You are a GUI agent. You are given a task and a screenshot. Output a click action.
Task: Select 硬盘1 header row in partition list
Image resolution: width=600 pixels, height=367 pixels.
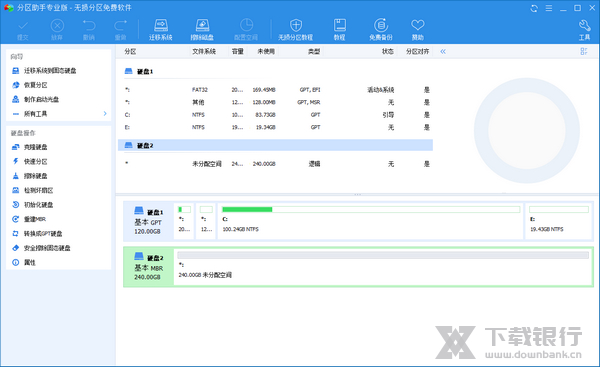point(275,71)
